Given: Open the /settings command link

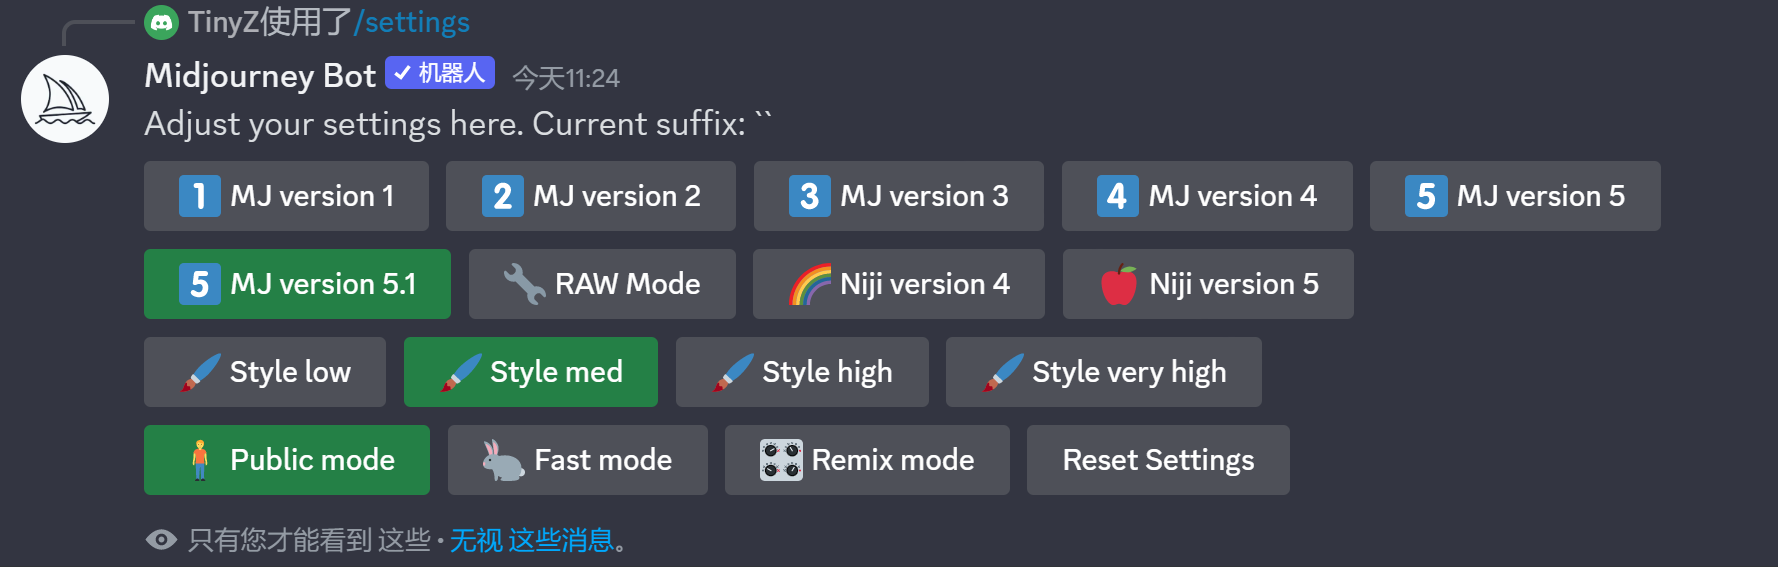Looking at the screenshot, I should [411, 22].
